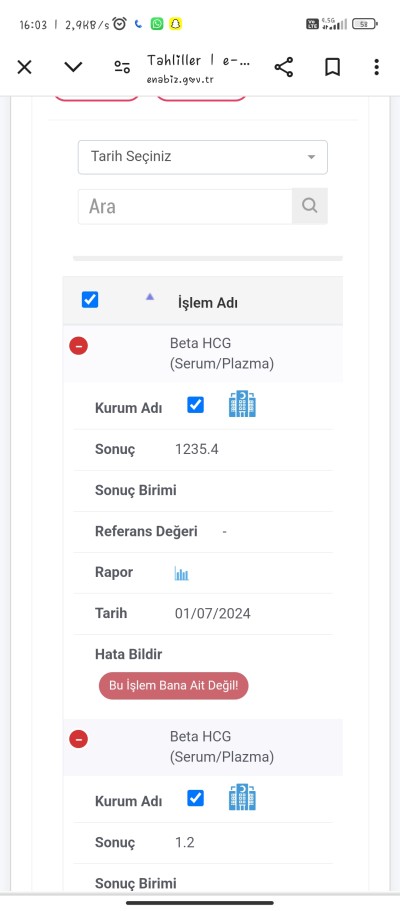Collapse the second Beta HCG entry

coord(78,740)
